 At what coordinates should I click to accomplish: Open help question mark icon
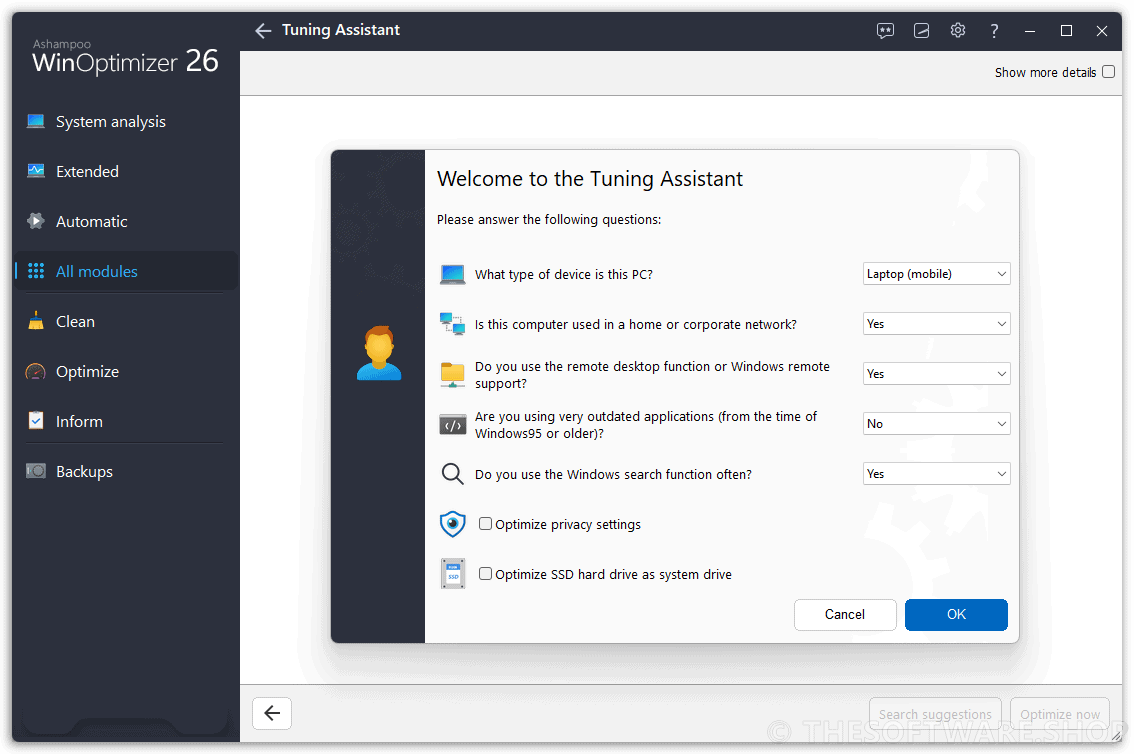(994, 30)
